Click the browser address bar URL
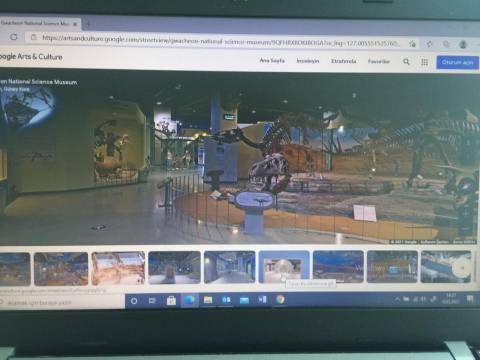 click(x=219, y=41)
